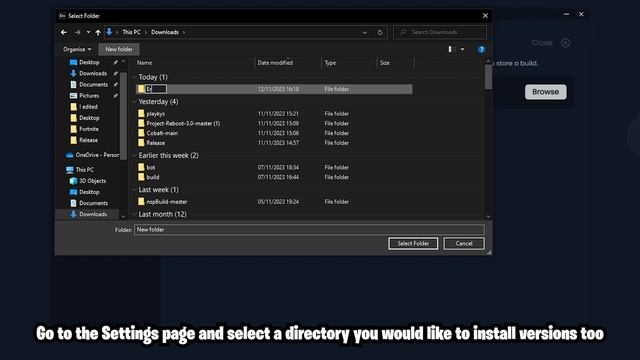Open Release folder in sidebar
Viewport: 640px width, 360px height.
[88, 140]
